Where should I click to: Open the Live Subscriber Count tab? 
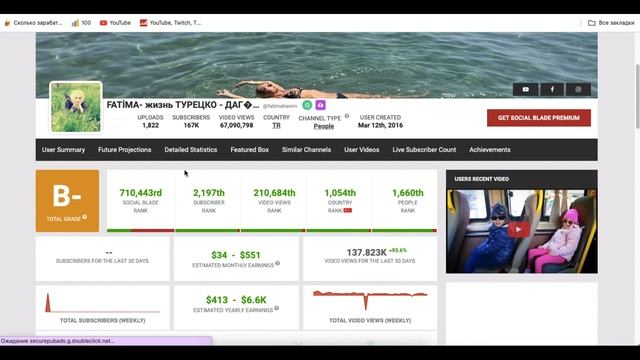tap(424, 150)
